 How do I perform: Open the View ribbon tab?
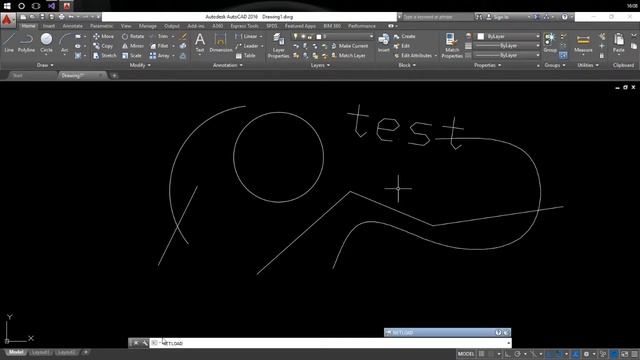(126, 26)
